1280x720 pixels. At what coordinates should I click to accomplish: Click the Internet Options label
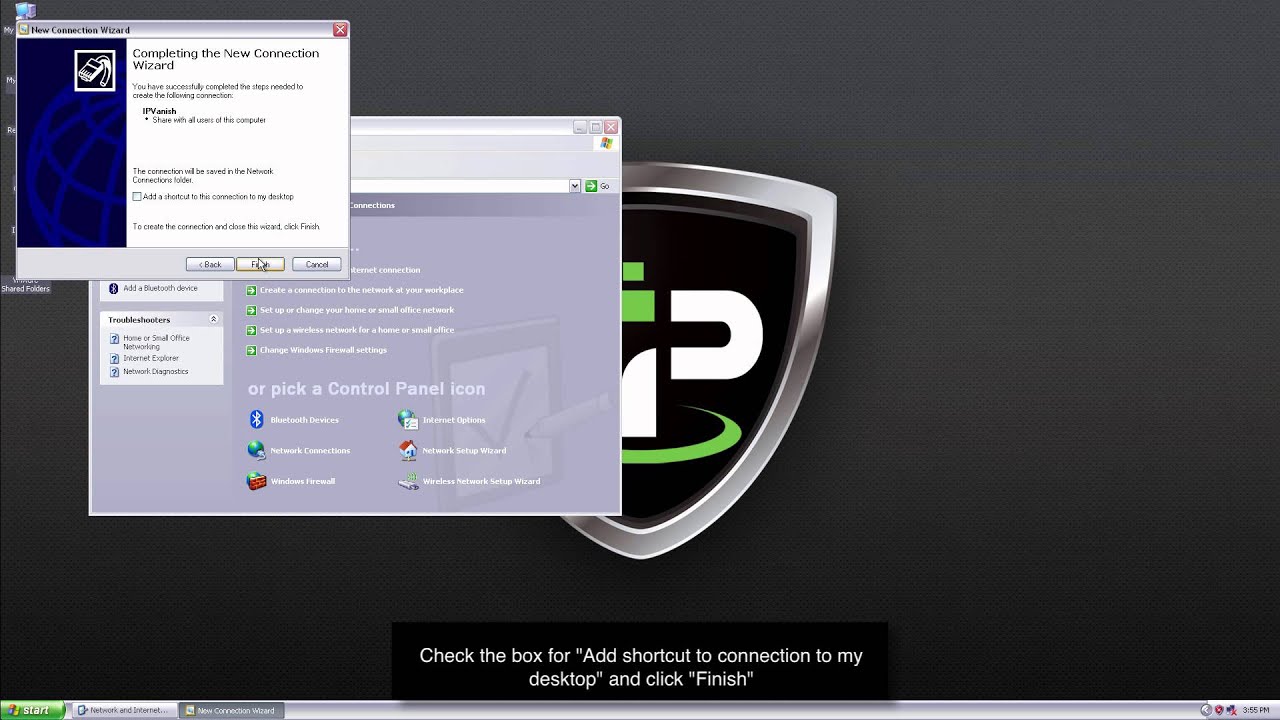coord(454,420)
